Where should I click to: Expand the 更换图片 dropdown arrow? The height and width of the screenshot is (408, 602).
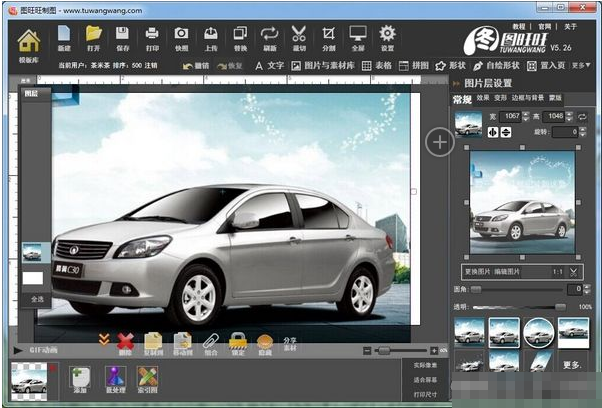[x=574, y=271]
